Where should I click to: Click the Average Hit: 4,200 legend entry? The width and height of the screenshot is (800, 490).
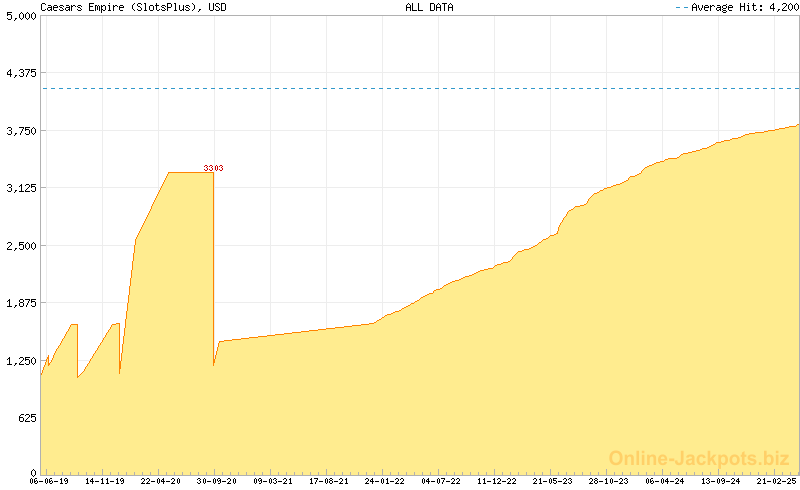click(x=738, y=7)
